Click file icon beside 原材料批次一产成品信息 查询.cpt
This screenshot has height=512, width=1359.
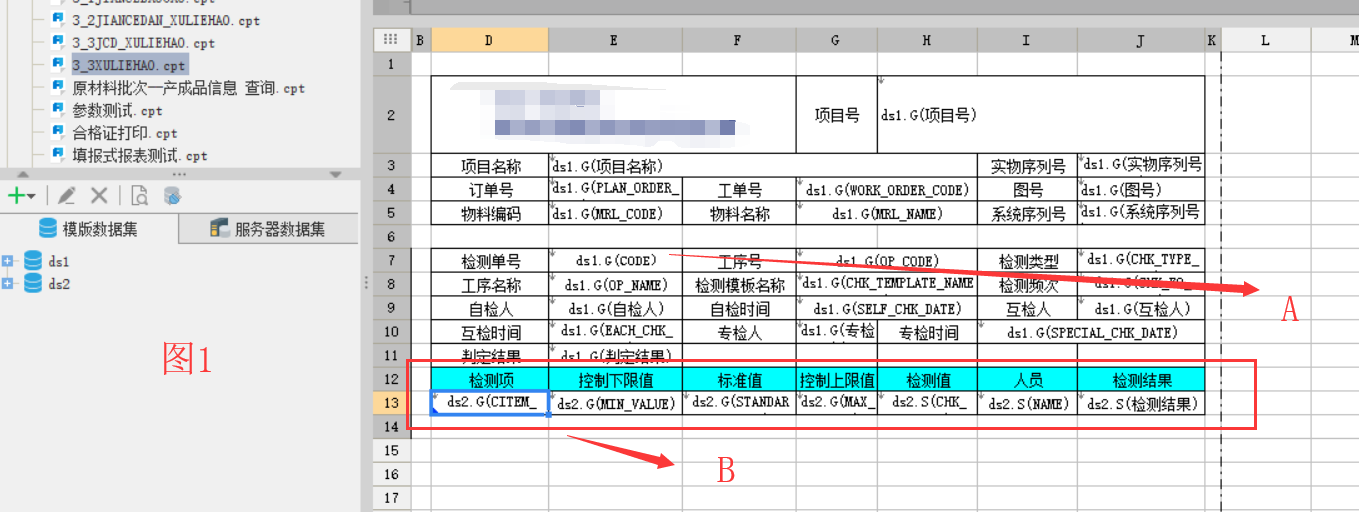coord(58,87)
